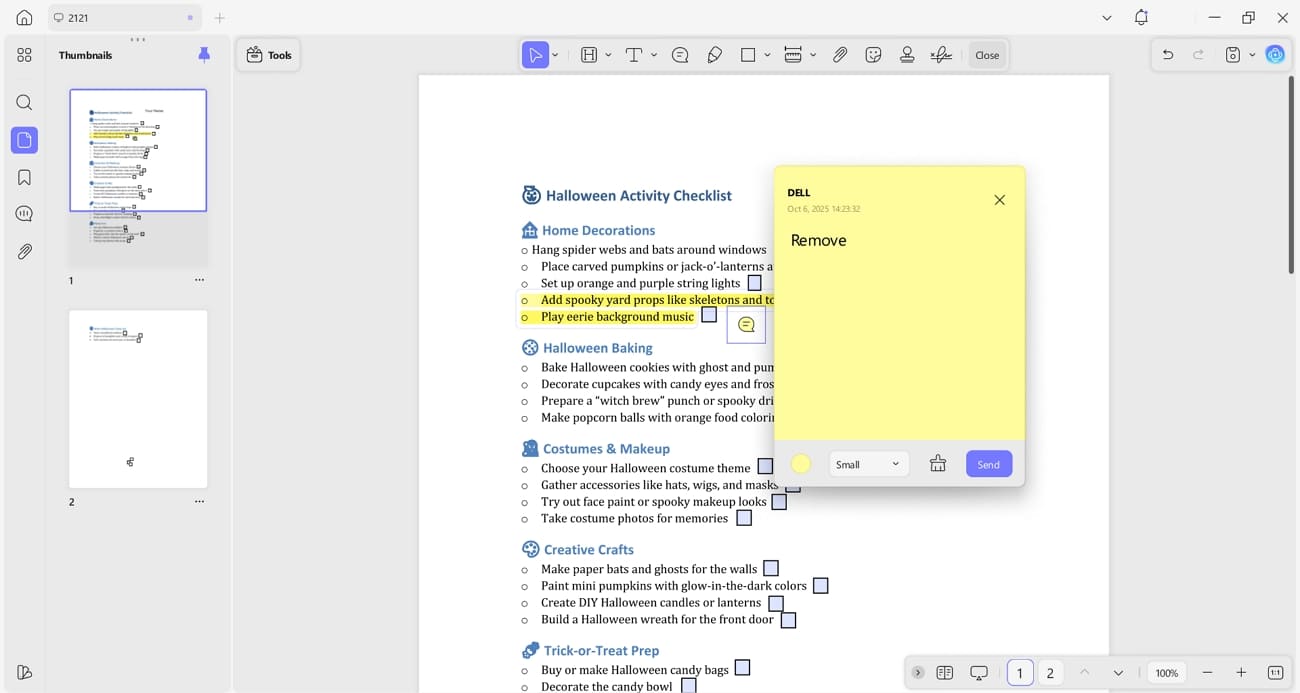Select the freehand Pencil annotation tool

(x=715, y=55)
